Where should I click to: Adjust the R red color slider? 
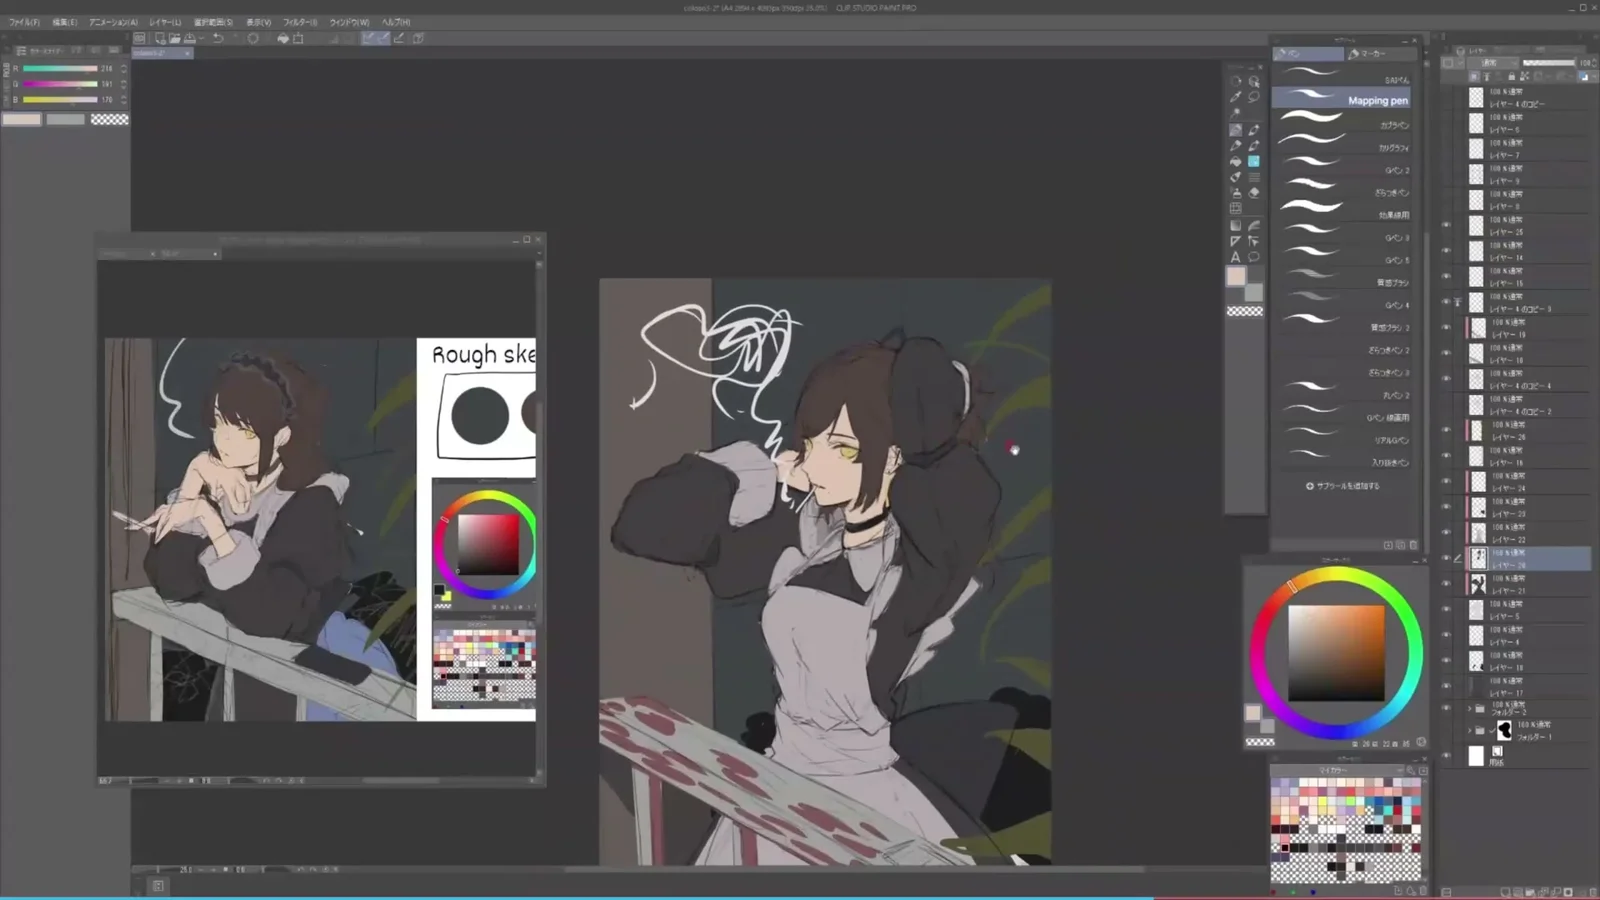[x=60, y=69]
